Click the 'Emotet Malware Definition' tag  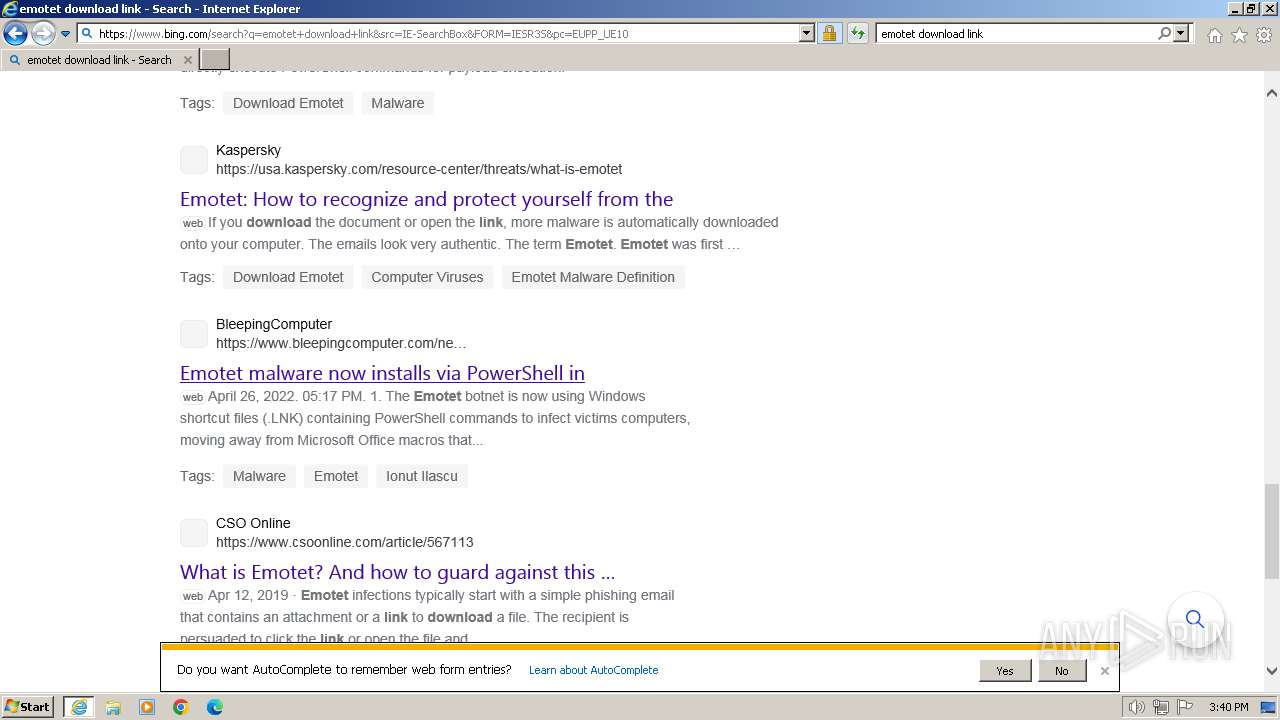click(x=593, y=277)
